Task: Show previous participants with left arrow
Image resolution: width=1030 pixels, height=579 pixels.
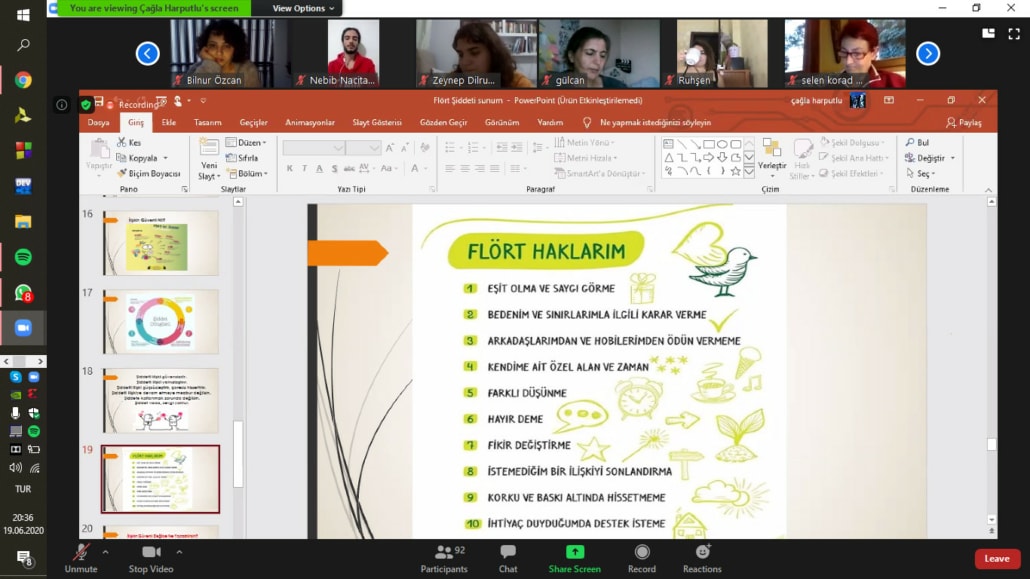Action: [148, 54]
